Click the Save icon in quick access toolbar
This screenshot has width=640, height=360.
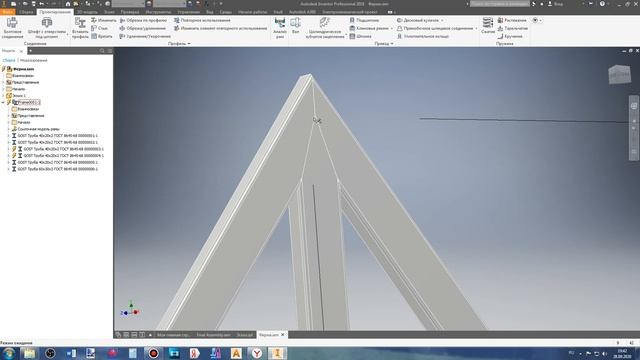pyautogui.click(x=33, y=4)
